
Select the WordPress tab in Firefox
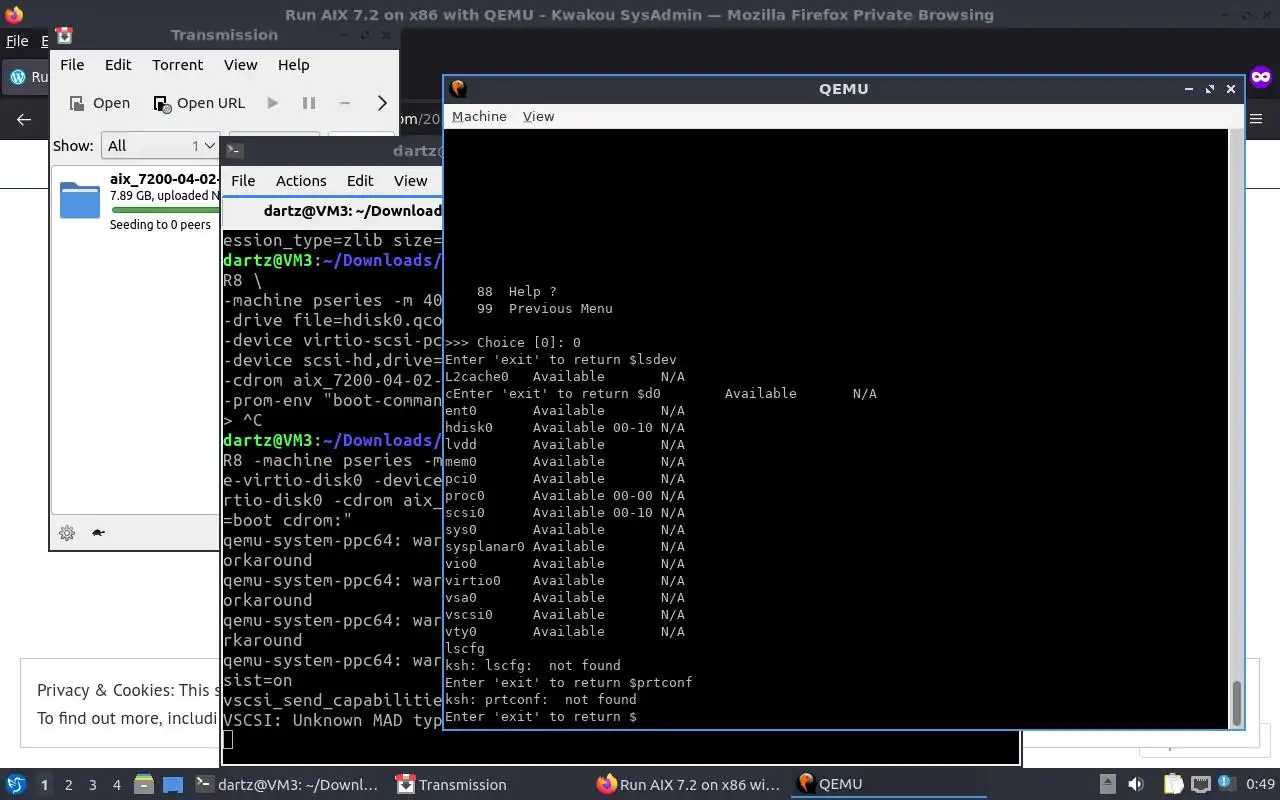click(26, 77)
